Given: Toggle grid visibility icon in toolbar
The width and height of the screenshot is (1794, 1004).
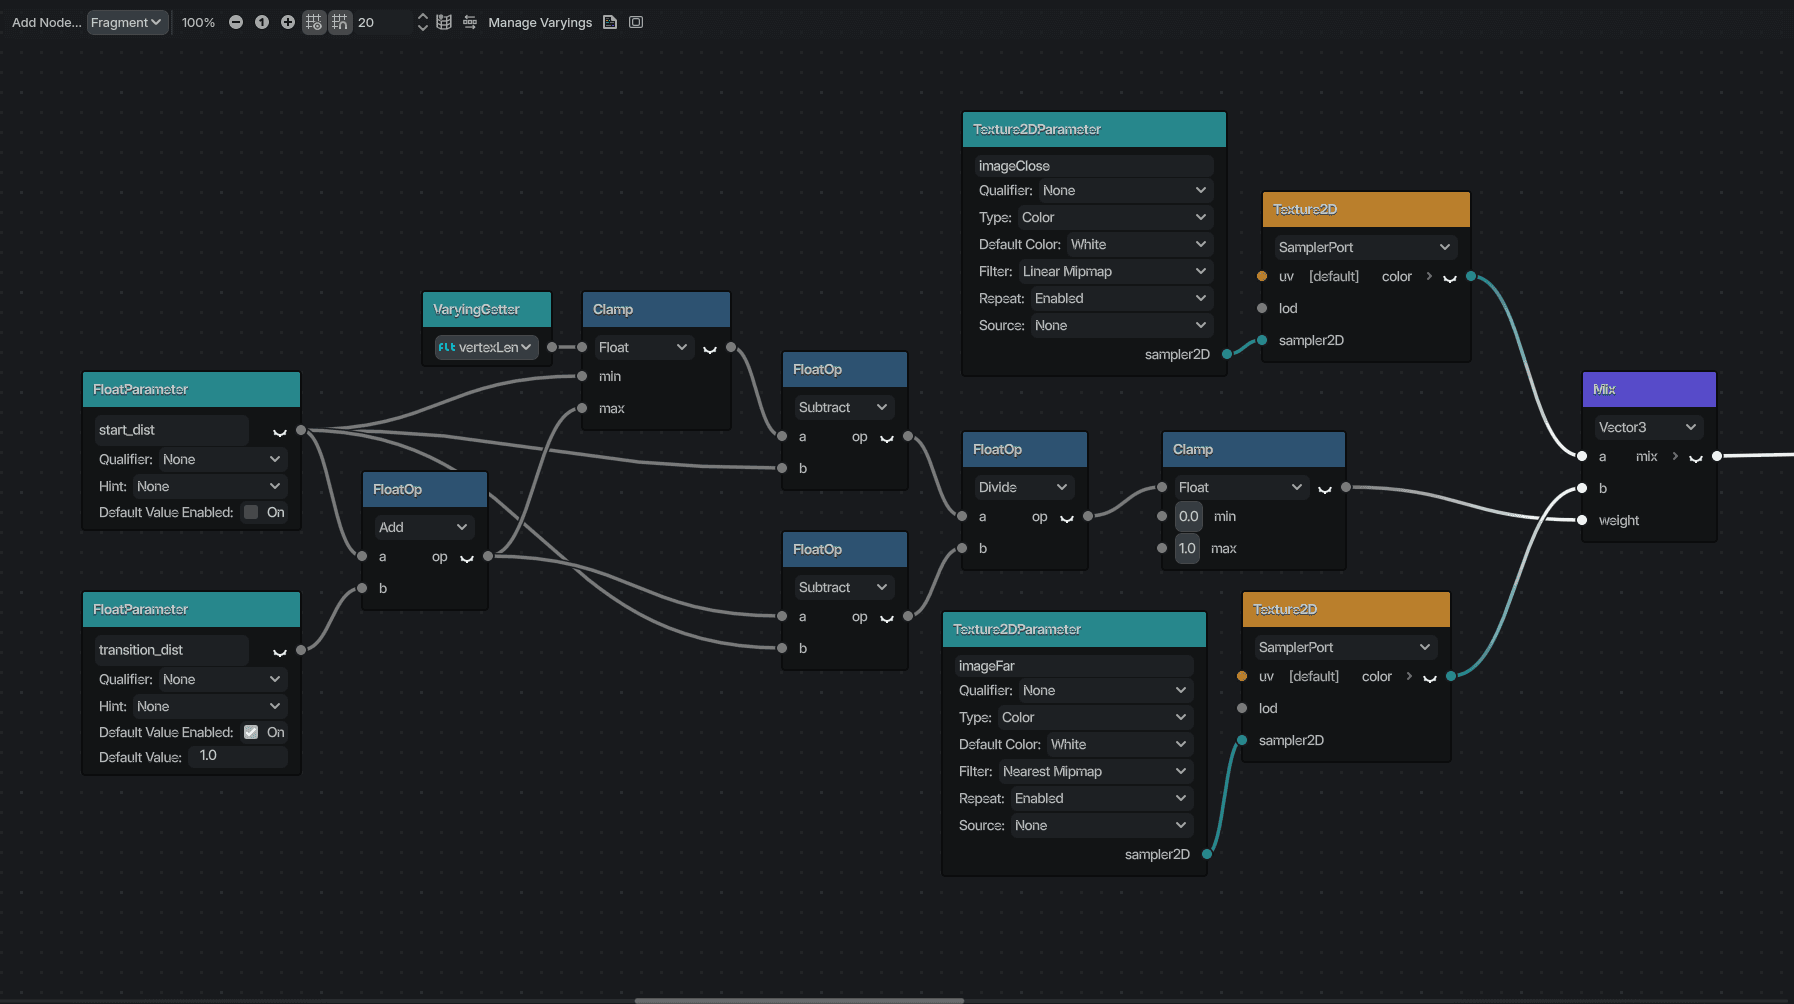Looking at the screenshot, I should coord(314,22).
